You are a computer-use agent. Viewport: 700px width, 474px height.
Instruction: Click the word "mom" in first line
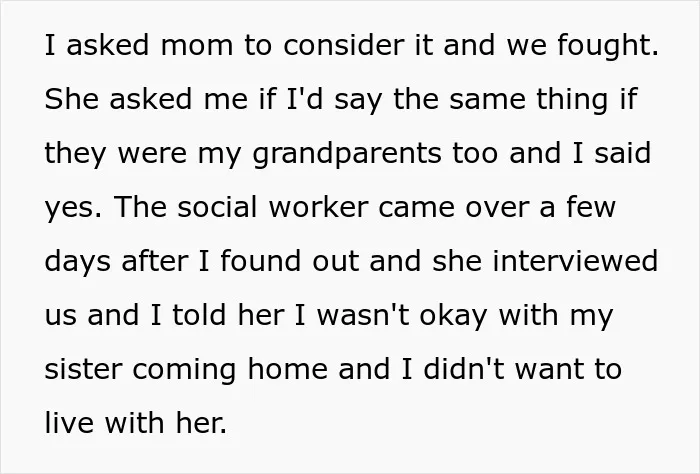coord(196,46)
